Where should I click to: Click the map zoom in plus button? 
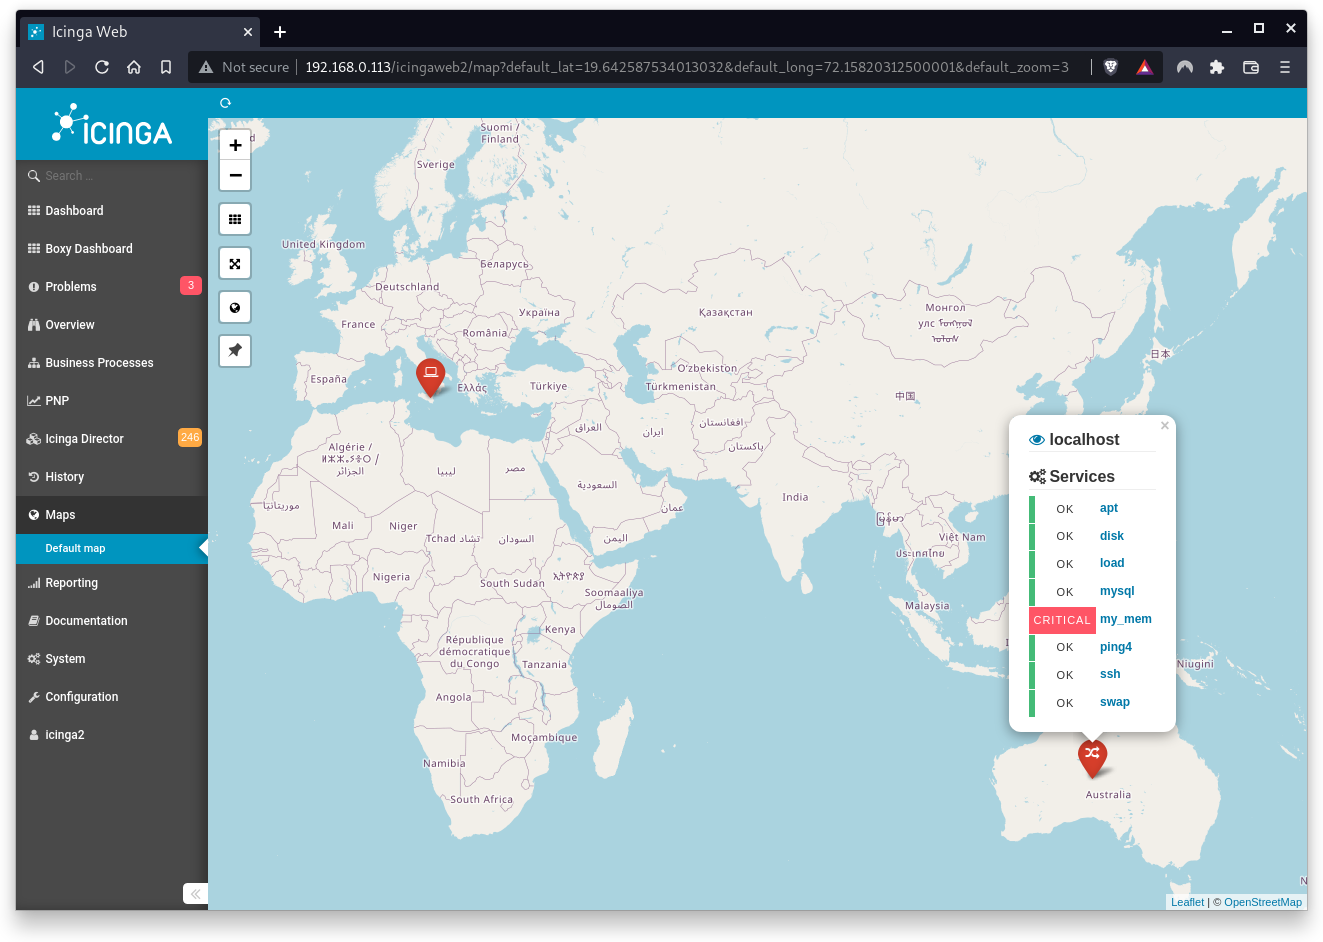point(235,145)
